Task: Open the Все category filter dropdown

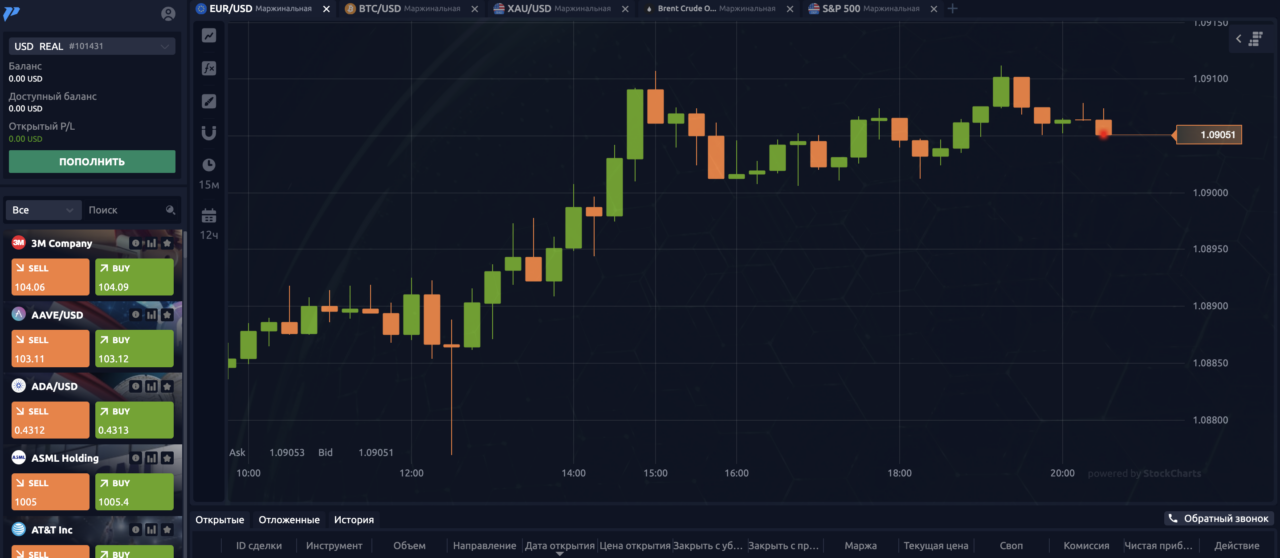Action: pyautogui.click(x=43, y=210)
